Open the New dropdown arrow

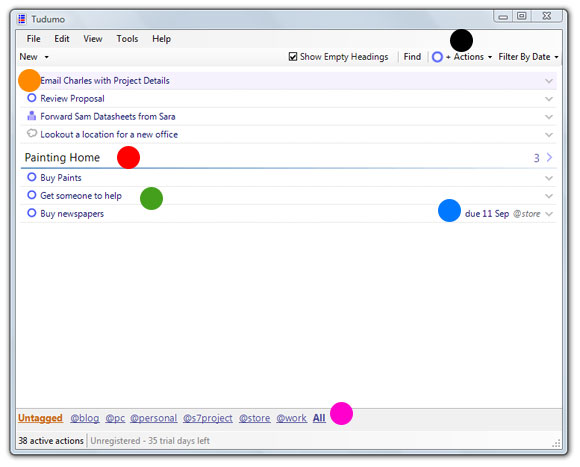click(x=47, y=57)
